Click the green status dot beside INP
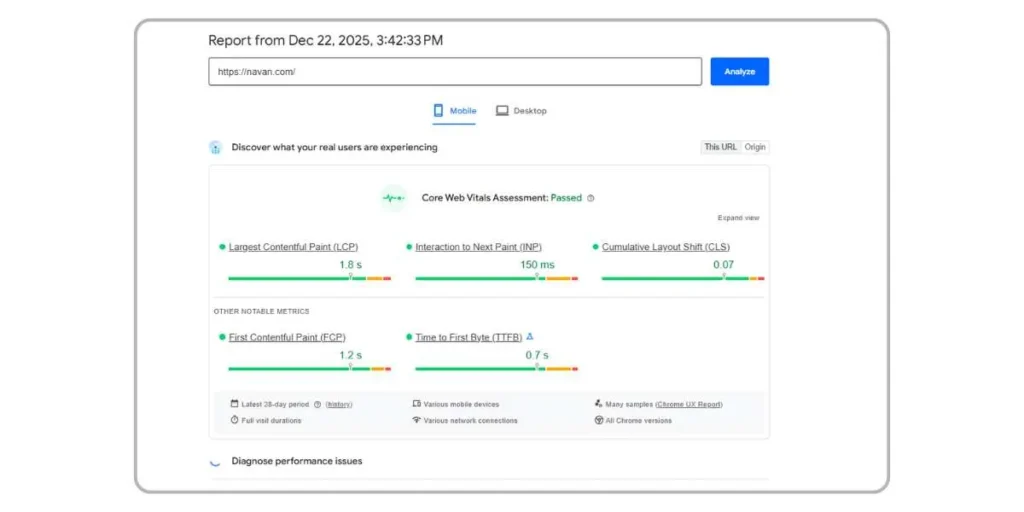Viewport: 1024px width, 512px height. click(409, 247)
